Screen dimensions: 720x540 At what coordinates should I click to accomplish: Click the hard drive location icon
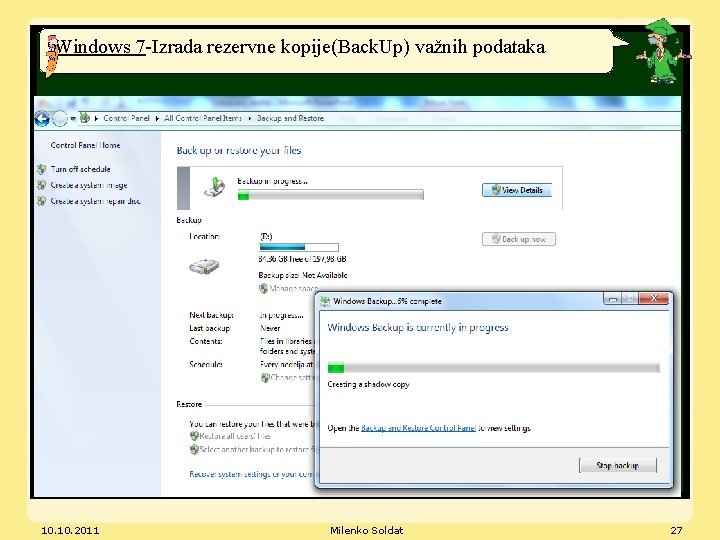(204, 266)
